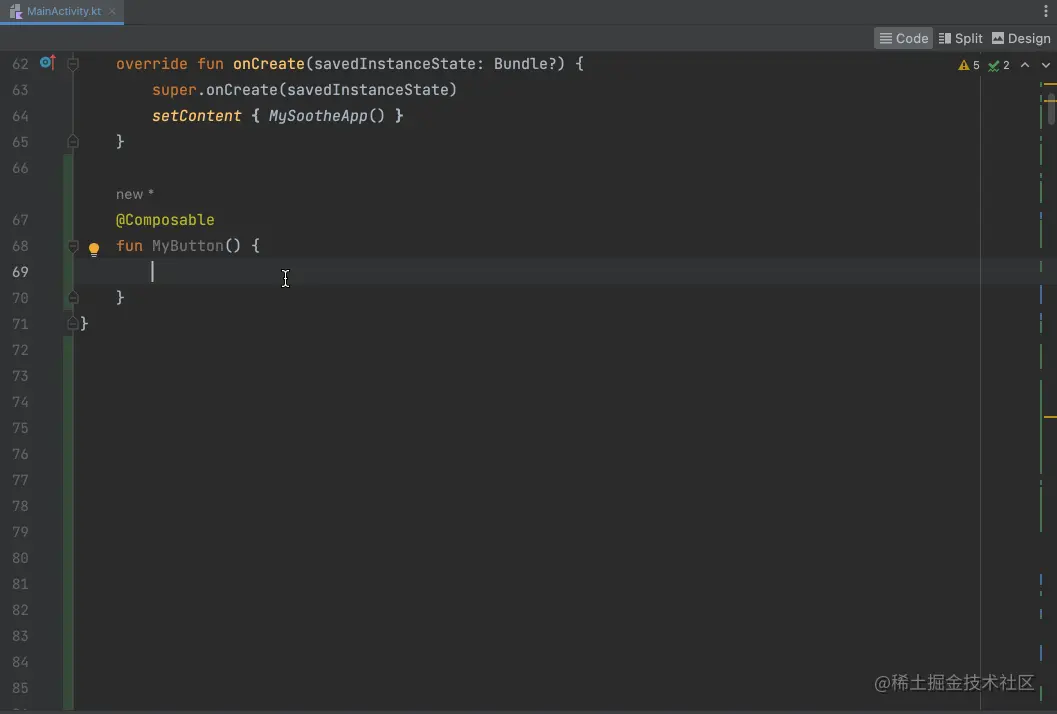Click the editor vertical scrollbar thumb

point(1051,109)
